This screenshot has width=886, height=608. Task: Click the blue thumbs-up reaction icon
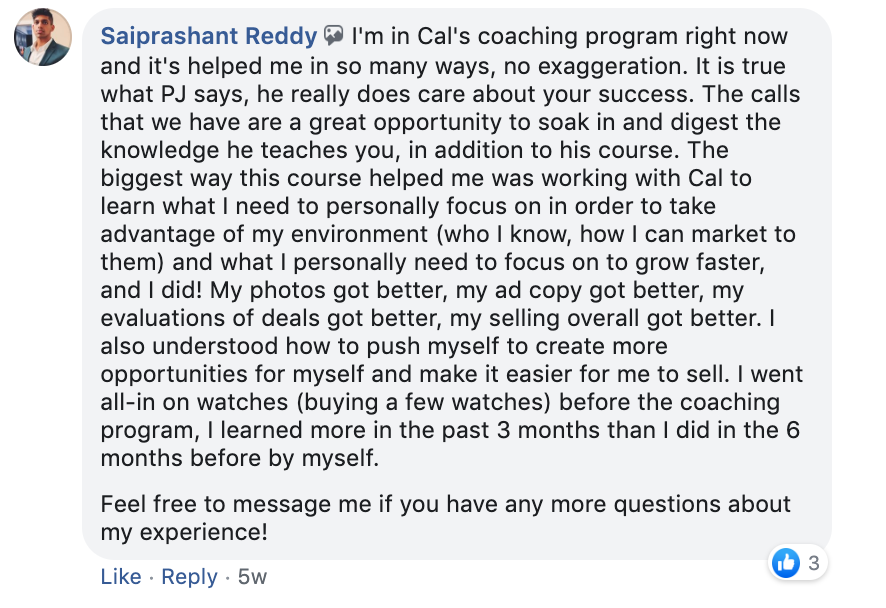785,563
